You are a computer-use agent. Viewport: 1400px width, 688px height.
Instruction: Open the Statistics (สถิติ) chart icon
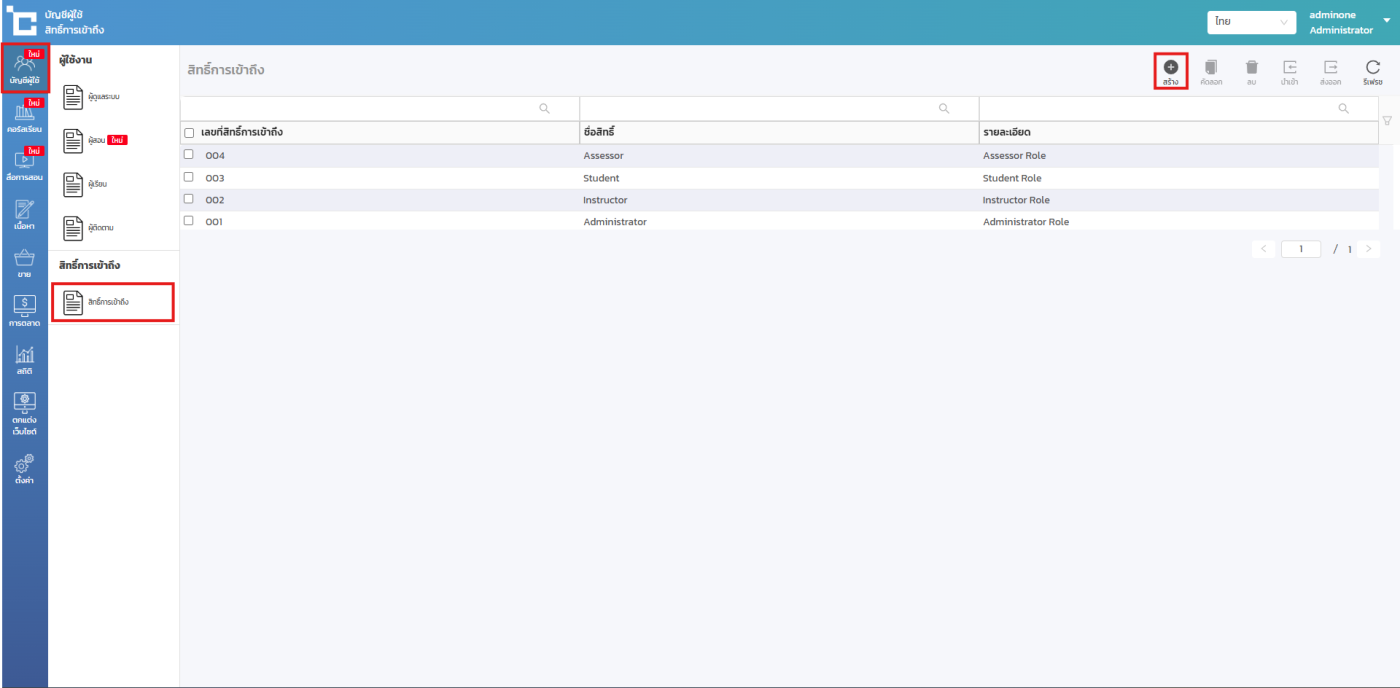click(x=24, y=360)
